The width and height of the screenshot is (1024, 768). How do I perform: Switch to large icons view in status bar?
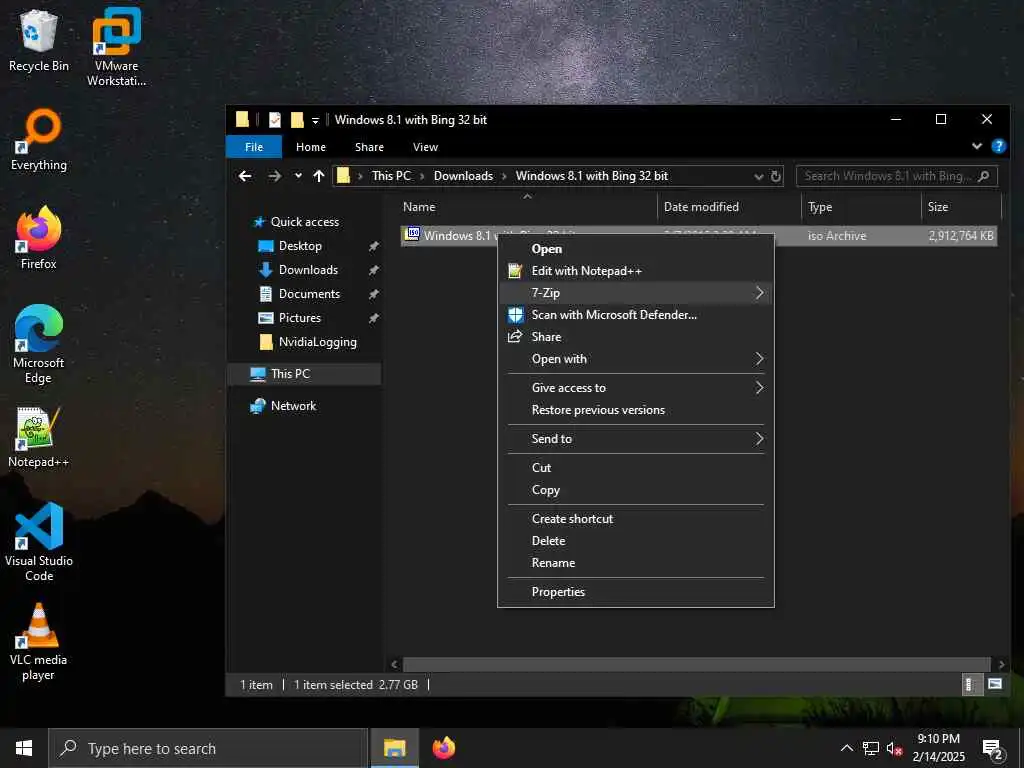point(995,684)
